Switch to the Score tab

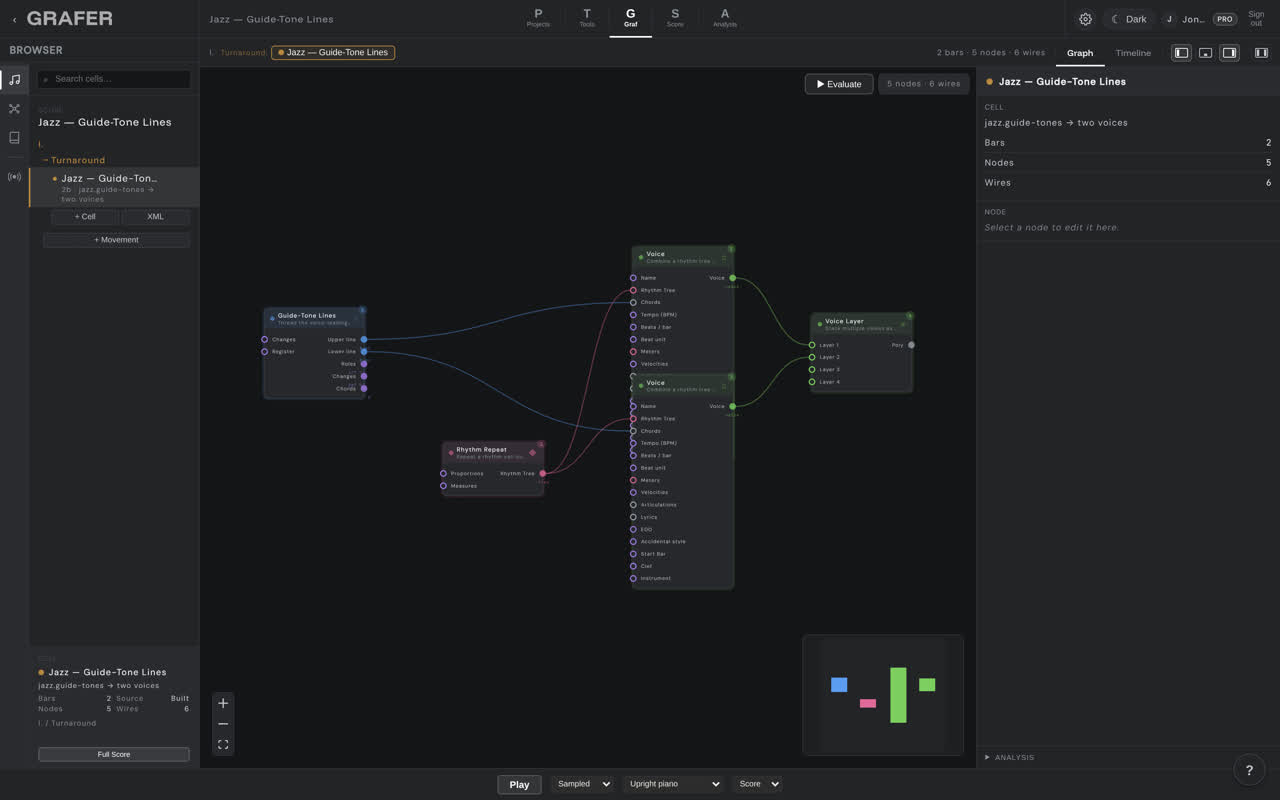click(675, 18)
